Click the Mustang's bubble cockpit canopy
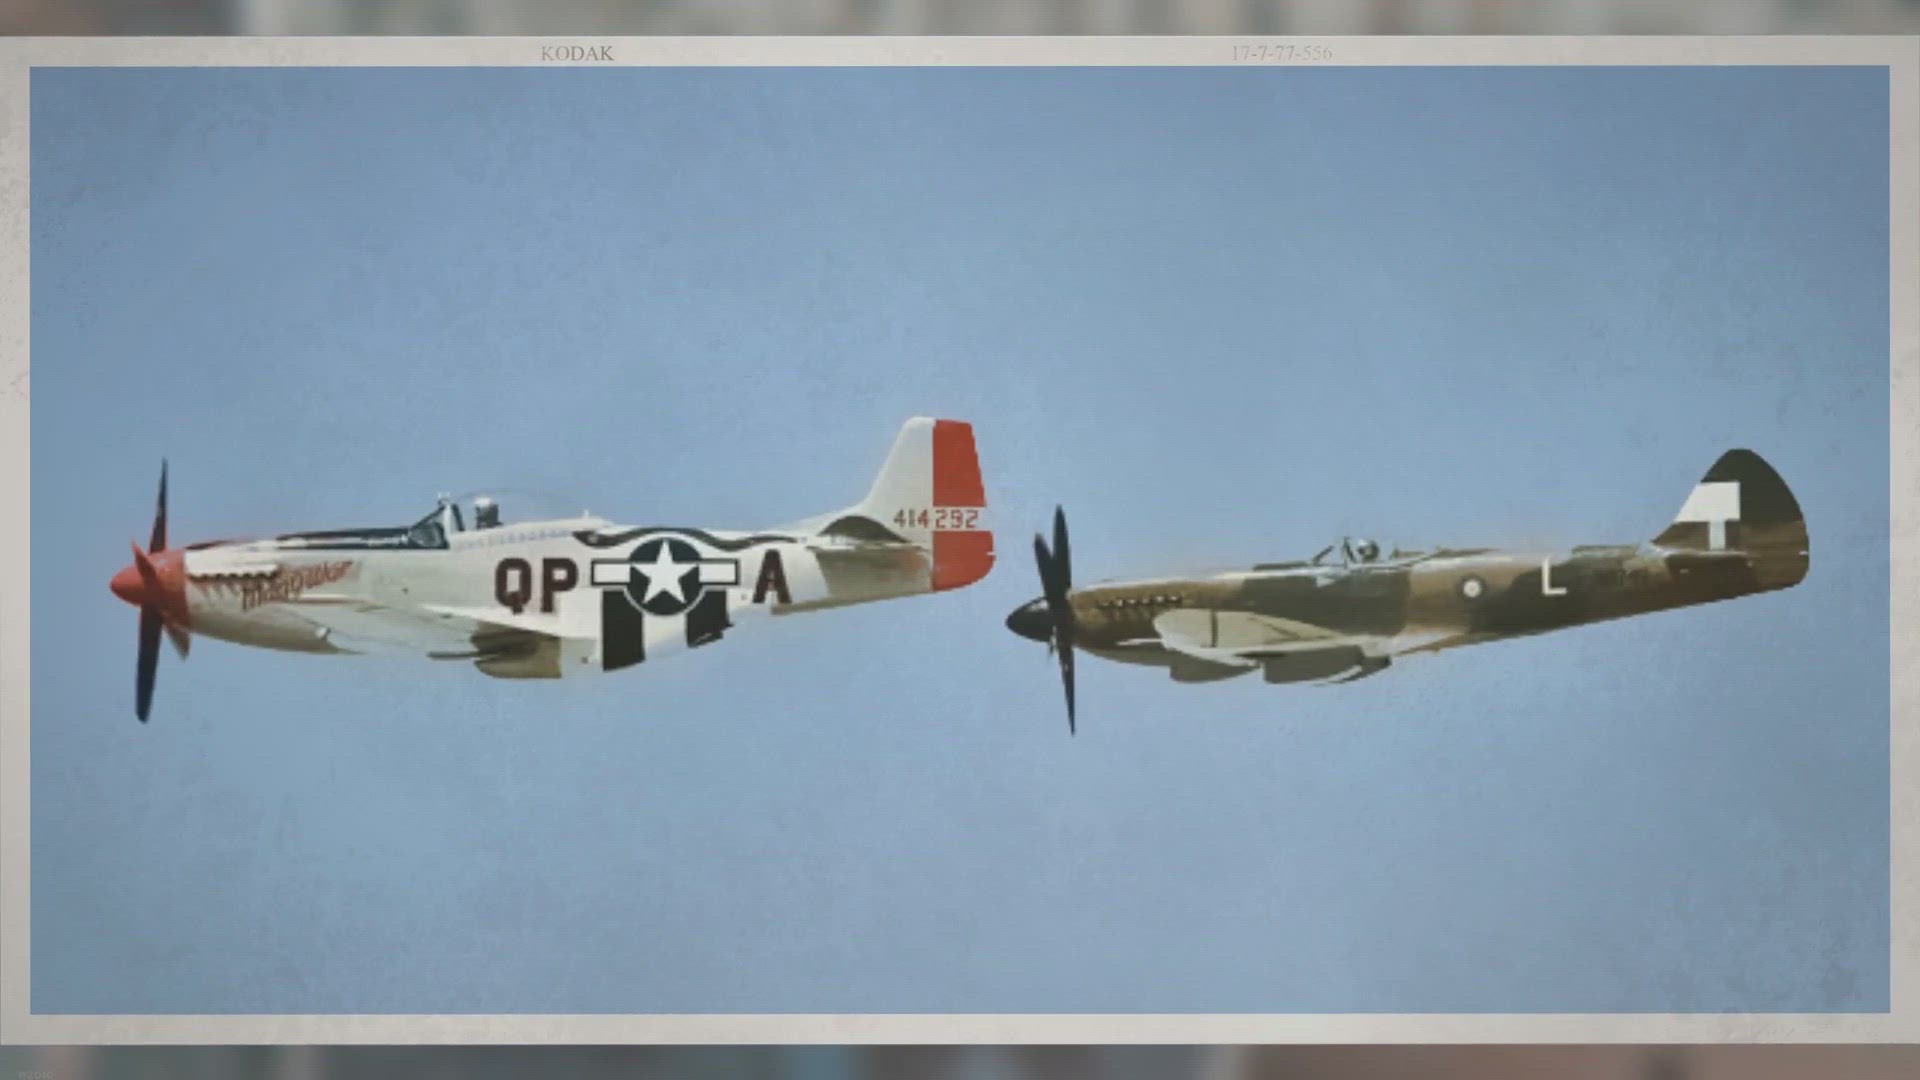Screen dimensions: 1920x1080 pyautogui.click(x=490, y=510)
